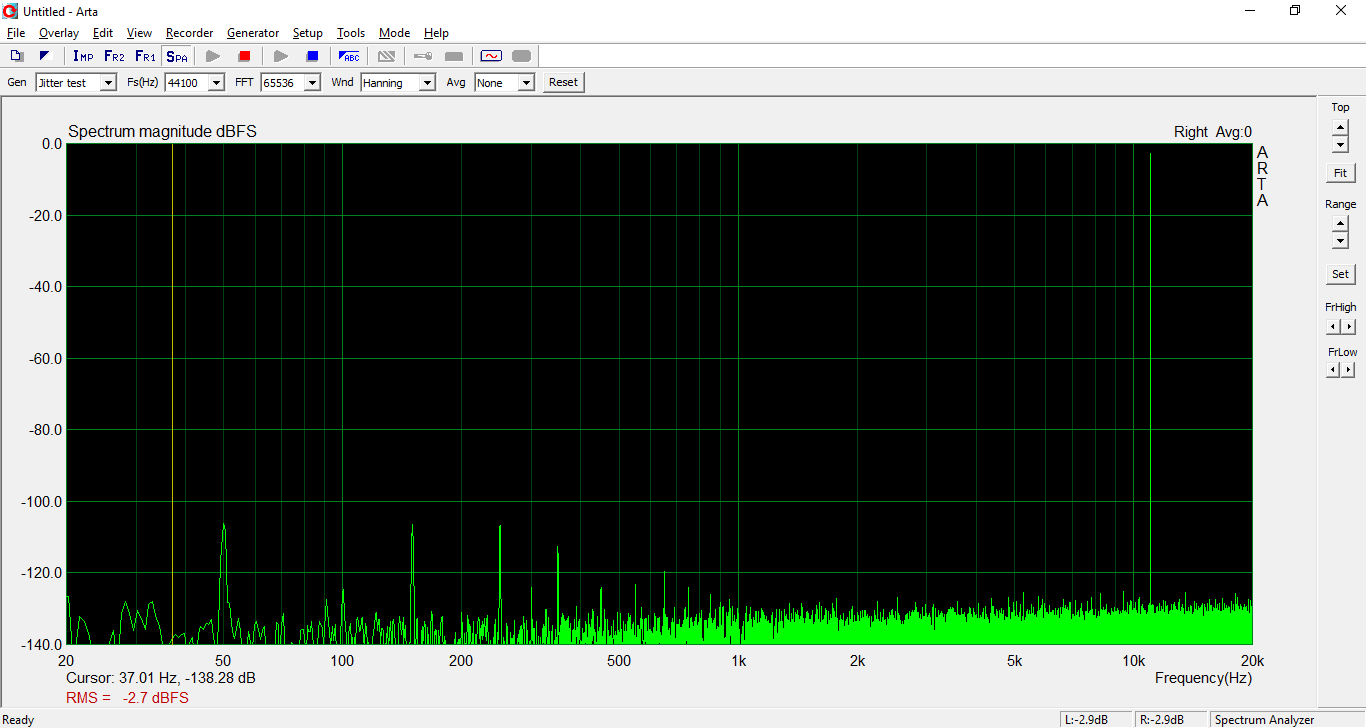1366x728 pixels.
Task: Switch to FR1 single channel mode
Action: pyautogui.click(x=145, y=56)
